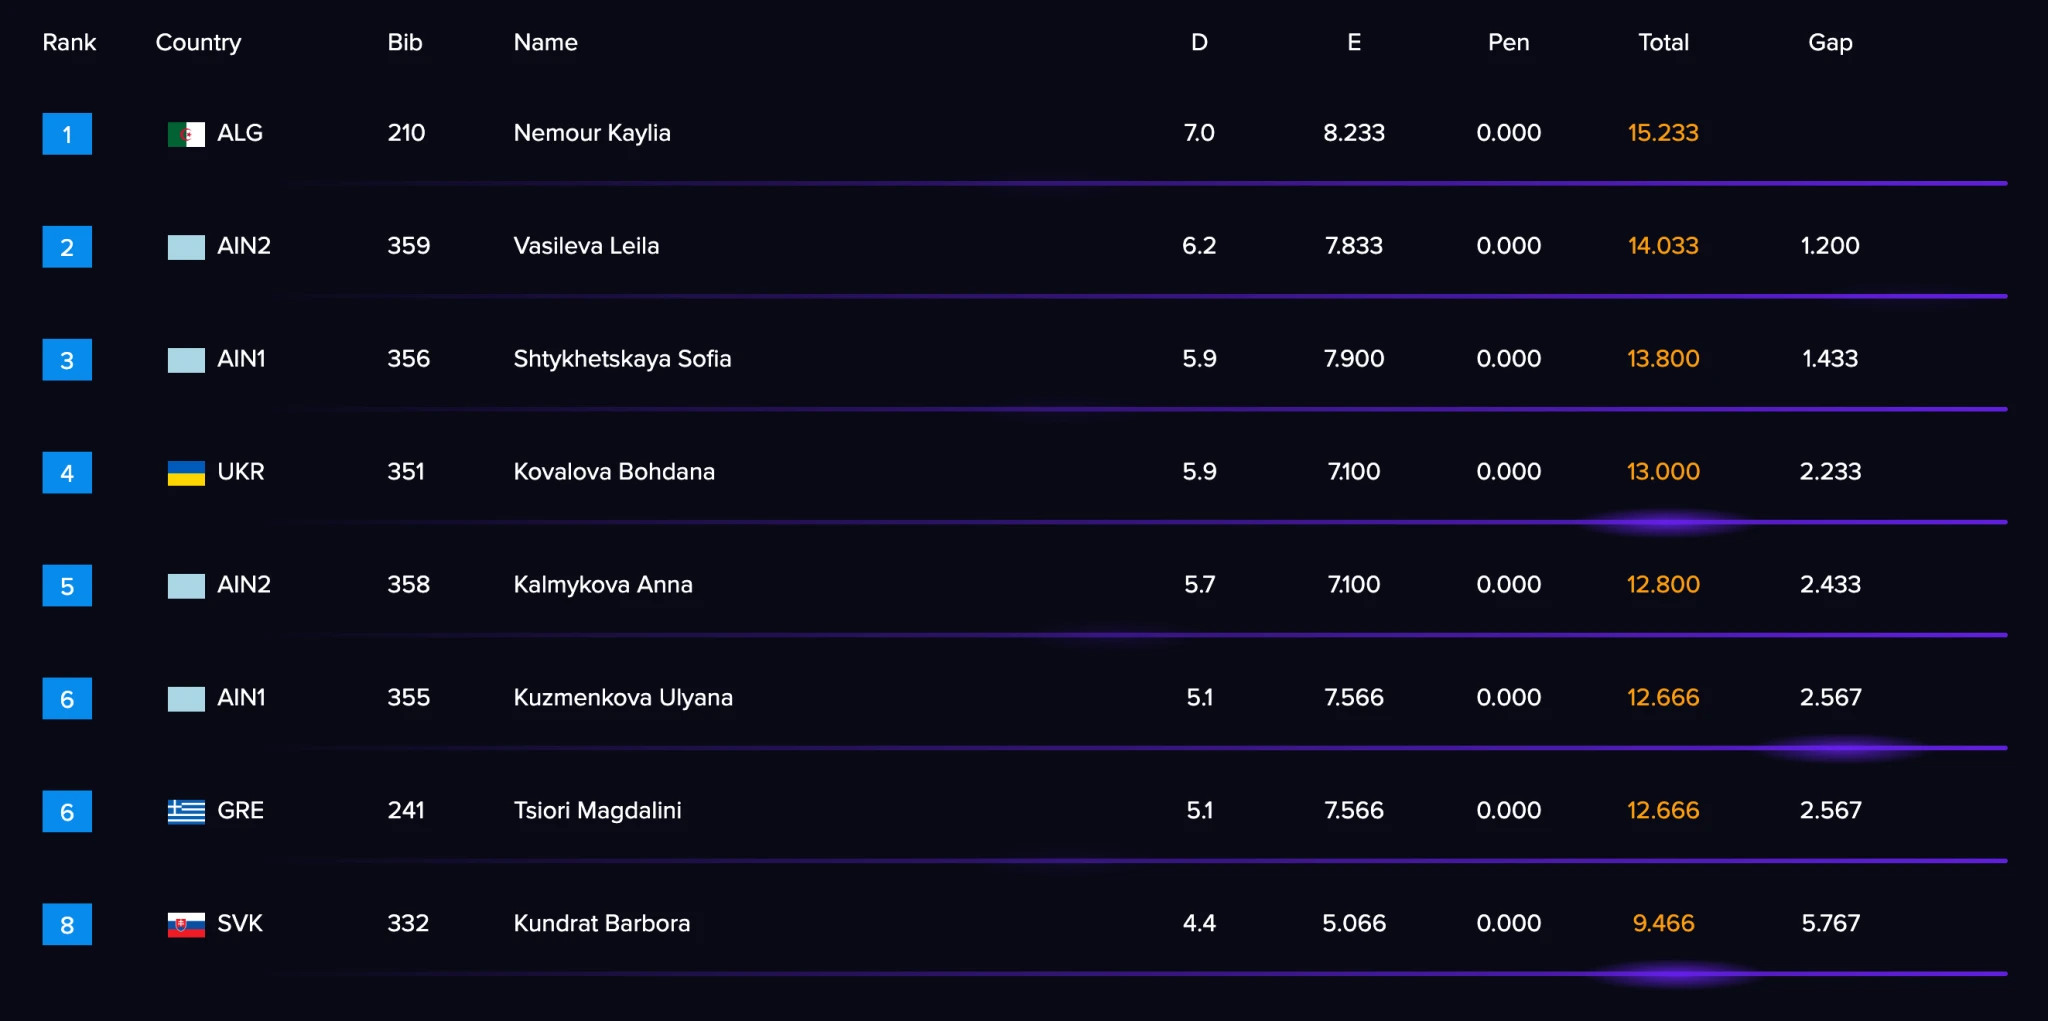Viewport: 2048px width, 1021px height.
Task: Open Vasileva Leila's name link
Action: (x=586, y=246)
